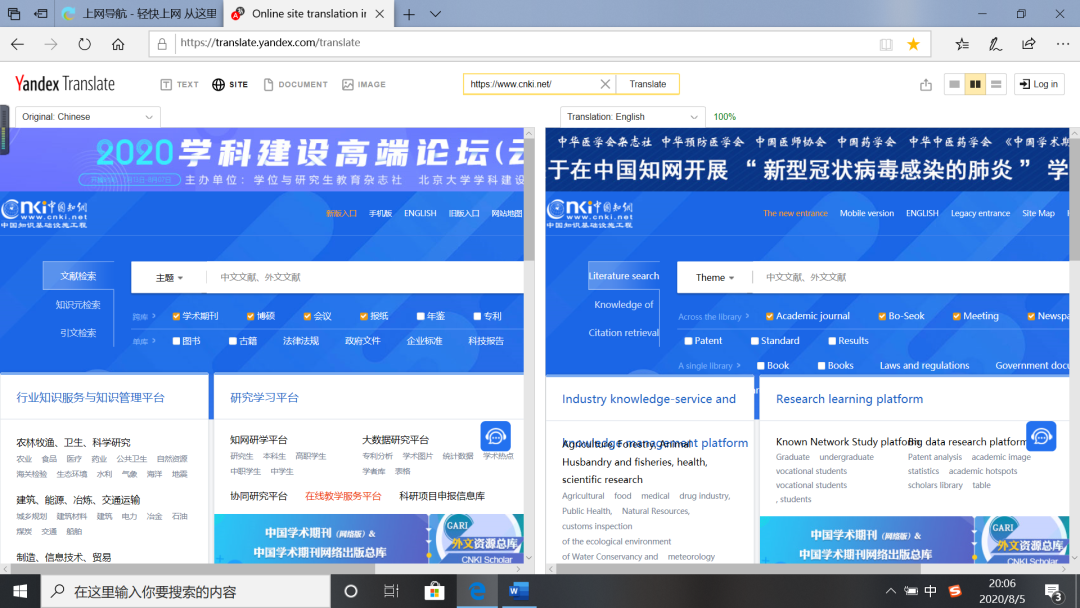Refresh the current page

pos(84,44)
